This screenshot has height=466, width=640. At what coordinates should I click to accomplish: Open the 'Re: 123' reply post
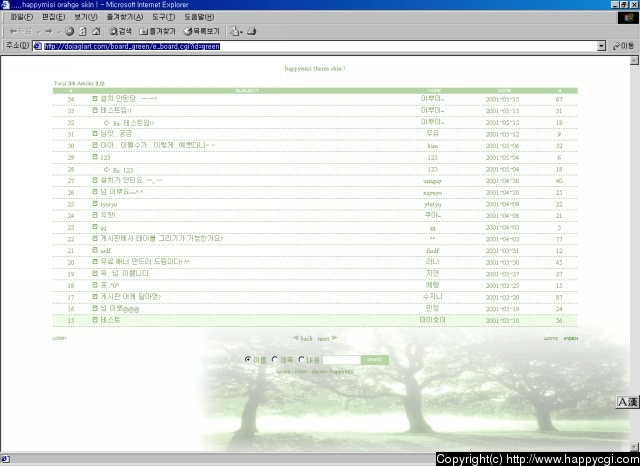123,170
